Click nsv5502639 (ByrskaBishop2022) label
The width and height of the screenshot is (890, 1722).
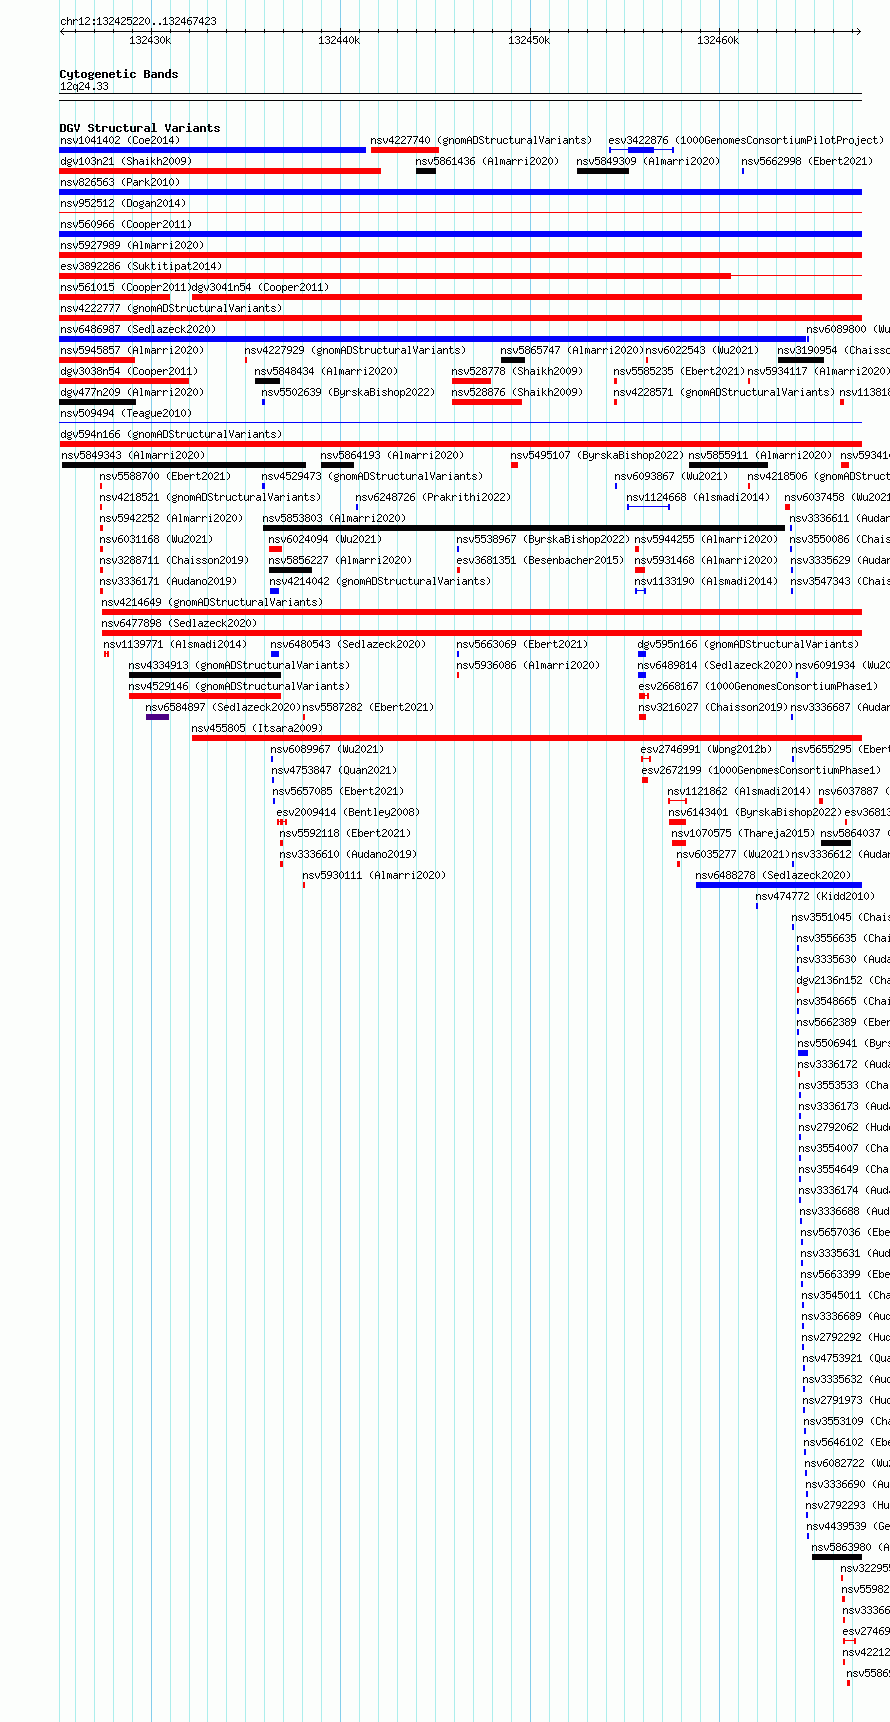349,392
